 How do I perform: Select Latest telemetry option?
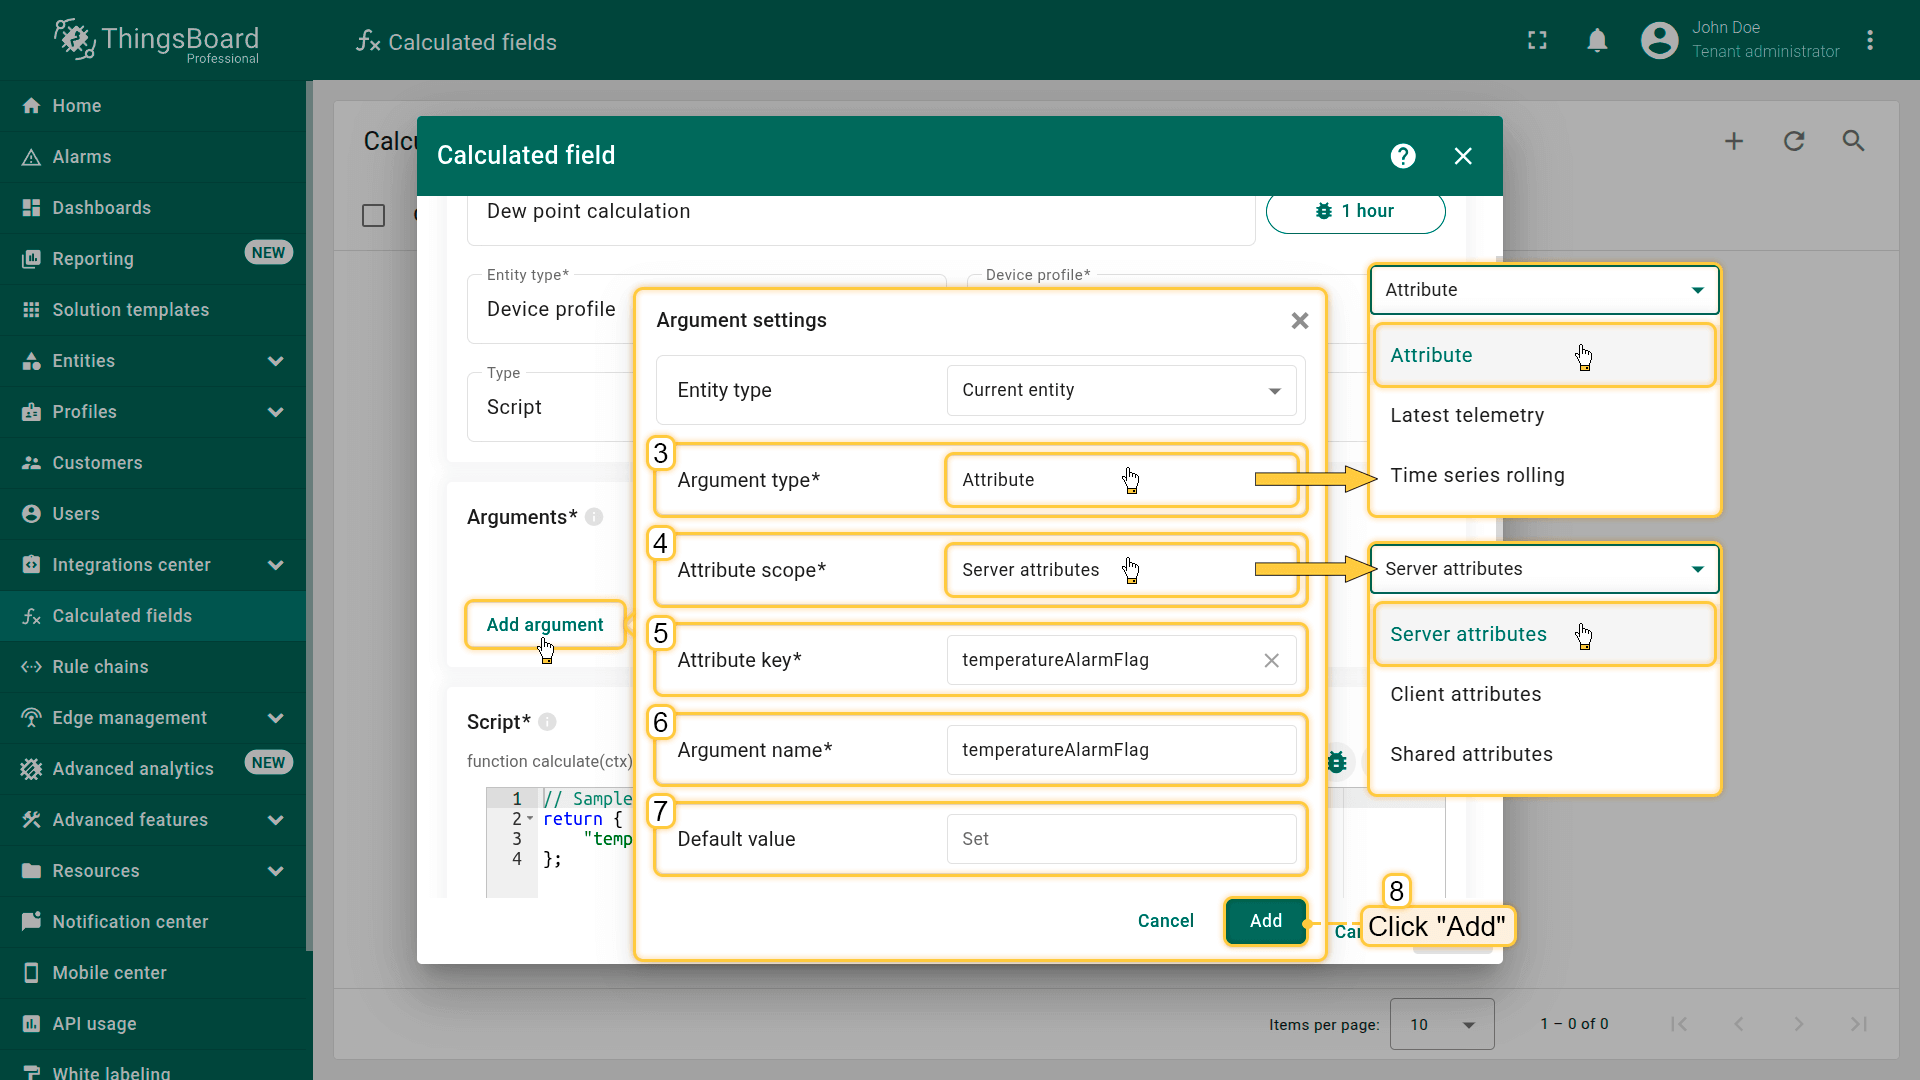pos(1467,415)
